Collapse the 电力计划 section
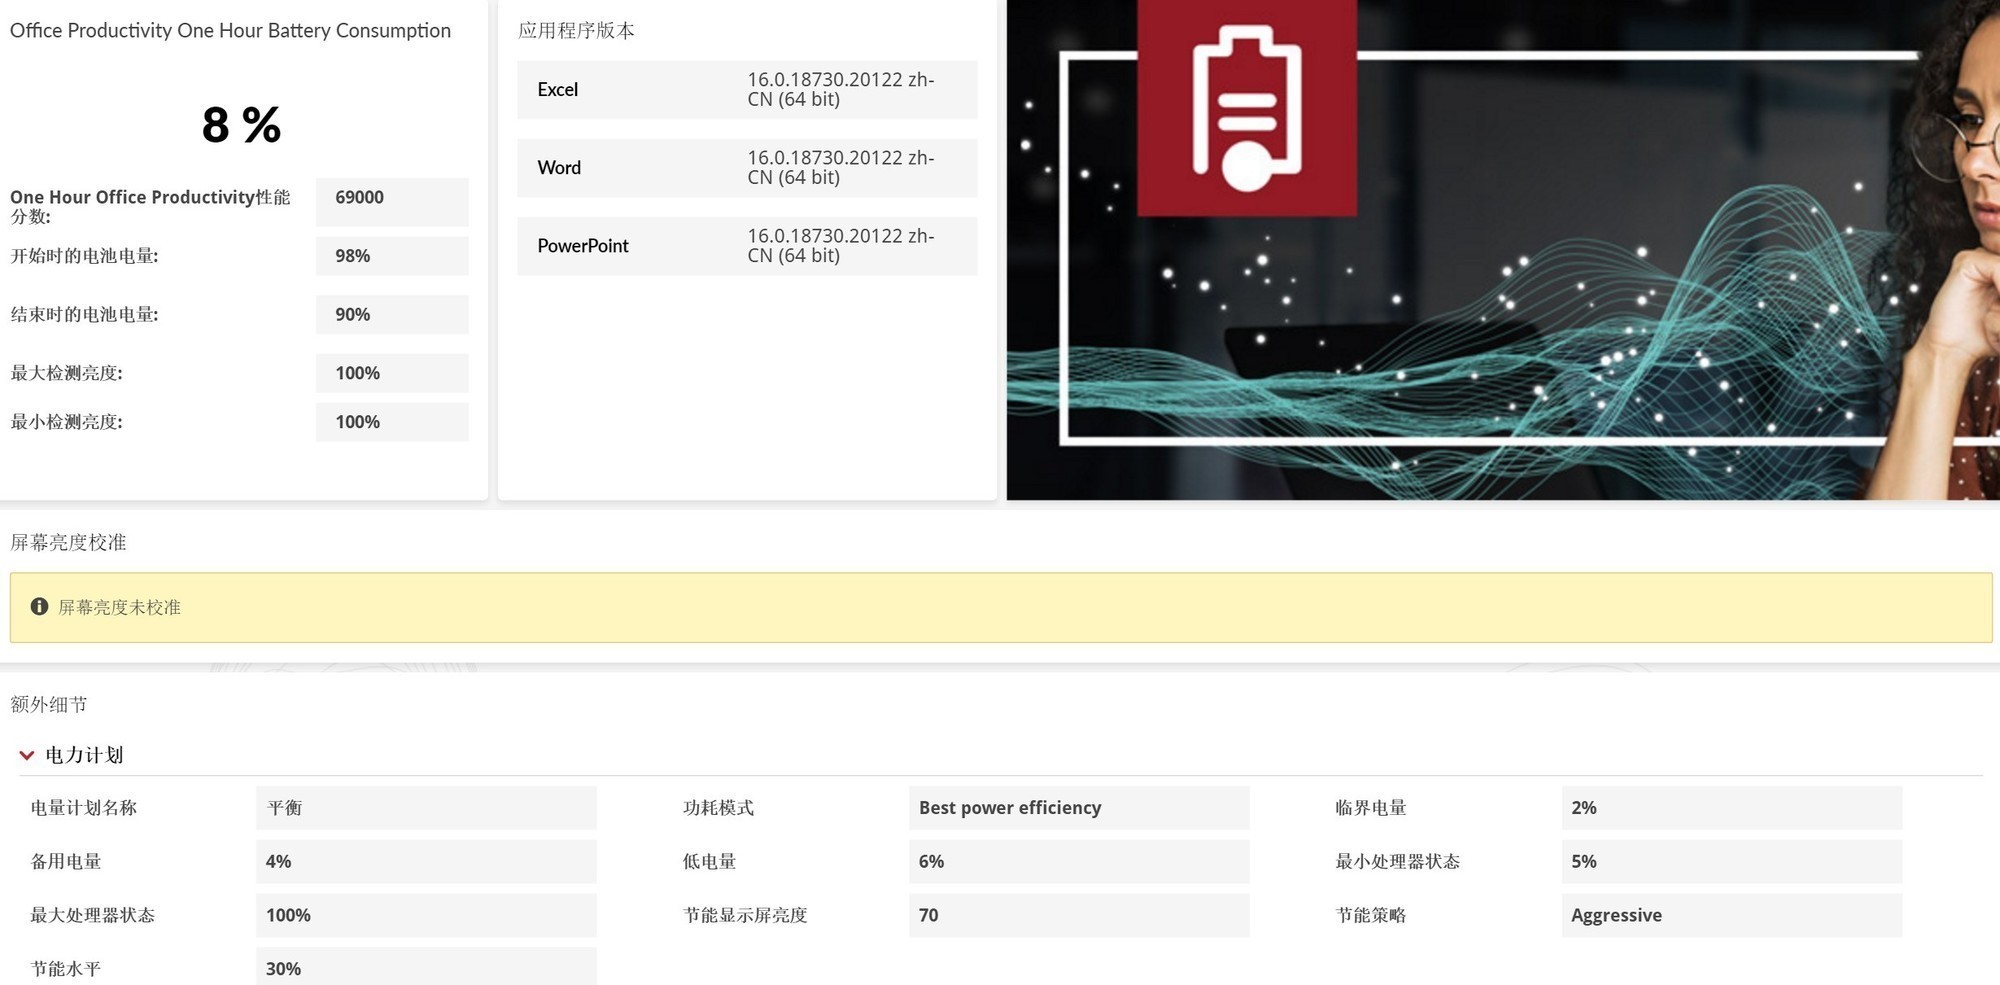 82,755
